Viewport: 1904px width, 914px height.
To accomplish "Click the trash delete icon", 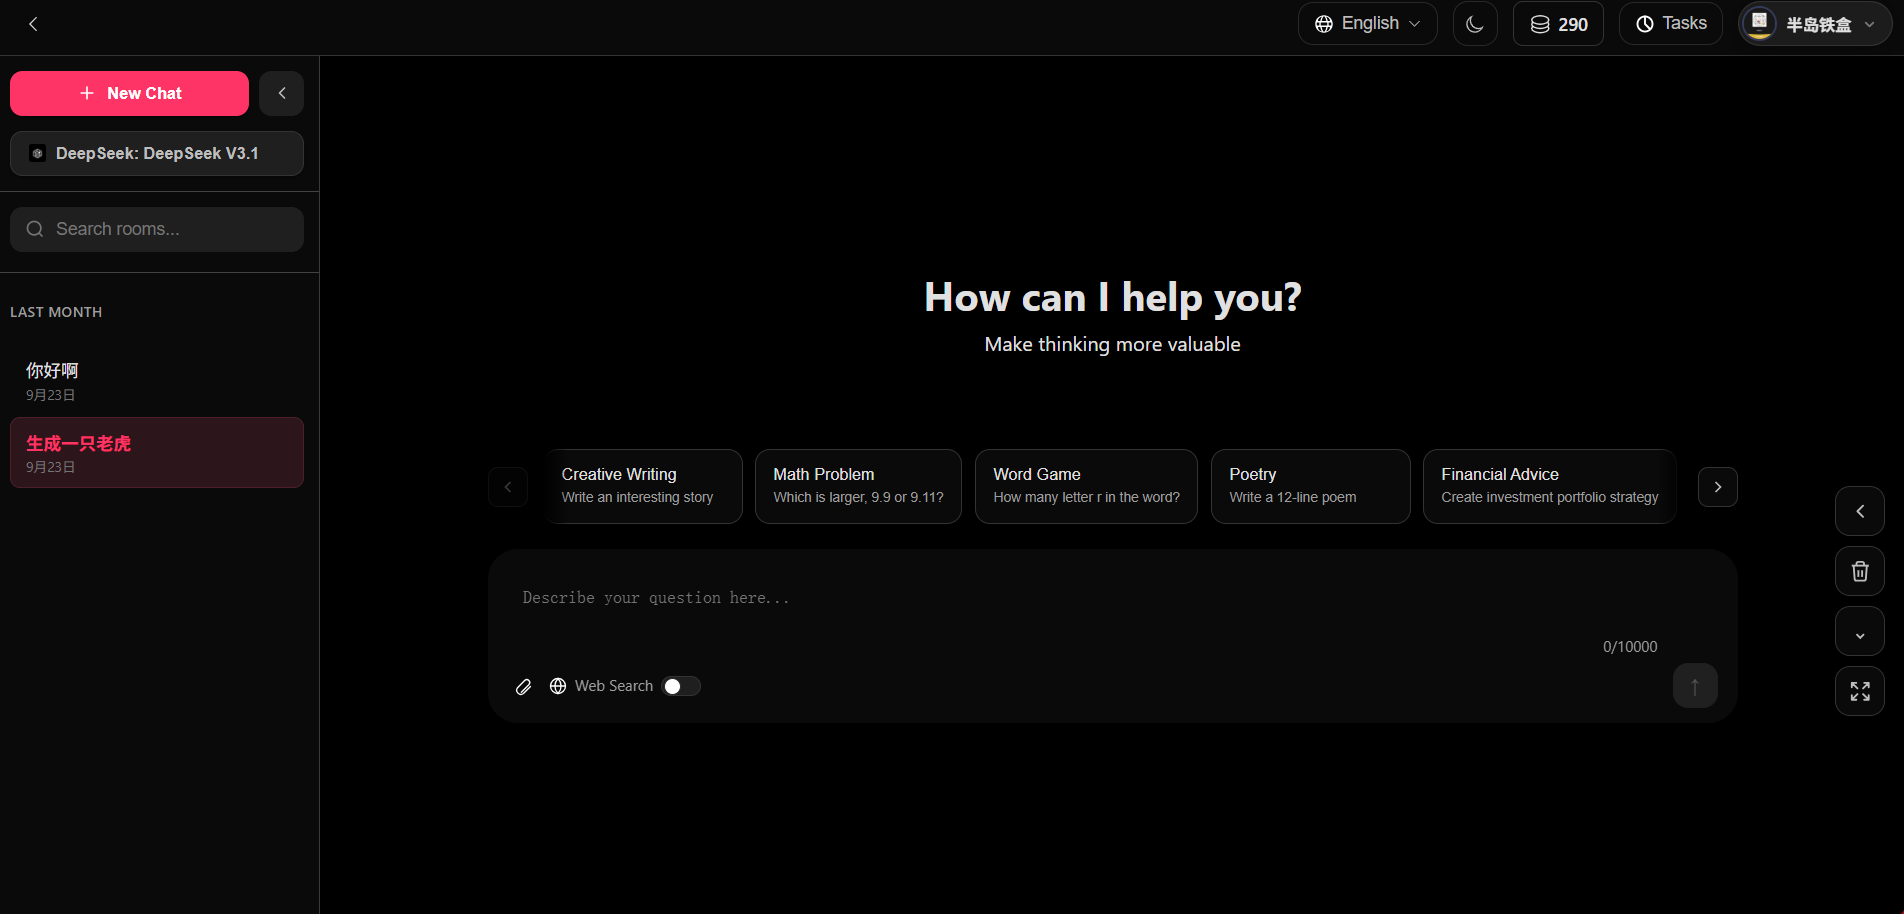I will pyautogui.click(x=1859, y=571).
